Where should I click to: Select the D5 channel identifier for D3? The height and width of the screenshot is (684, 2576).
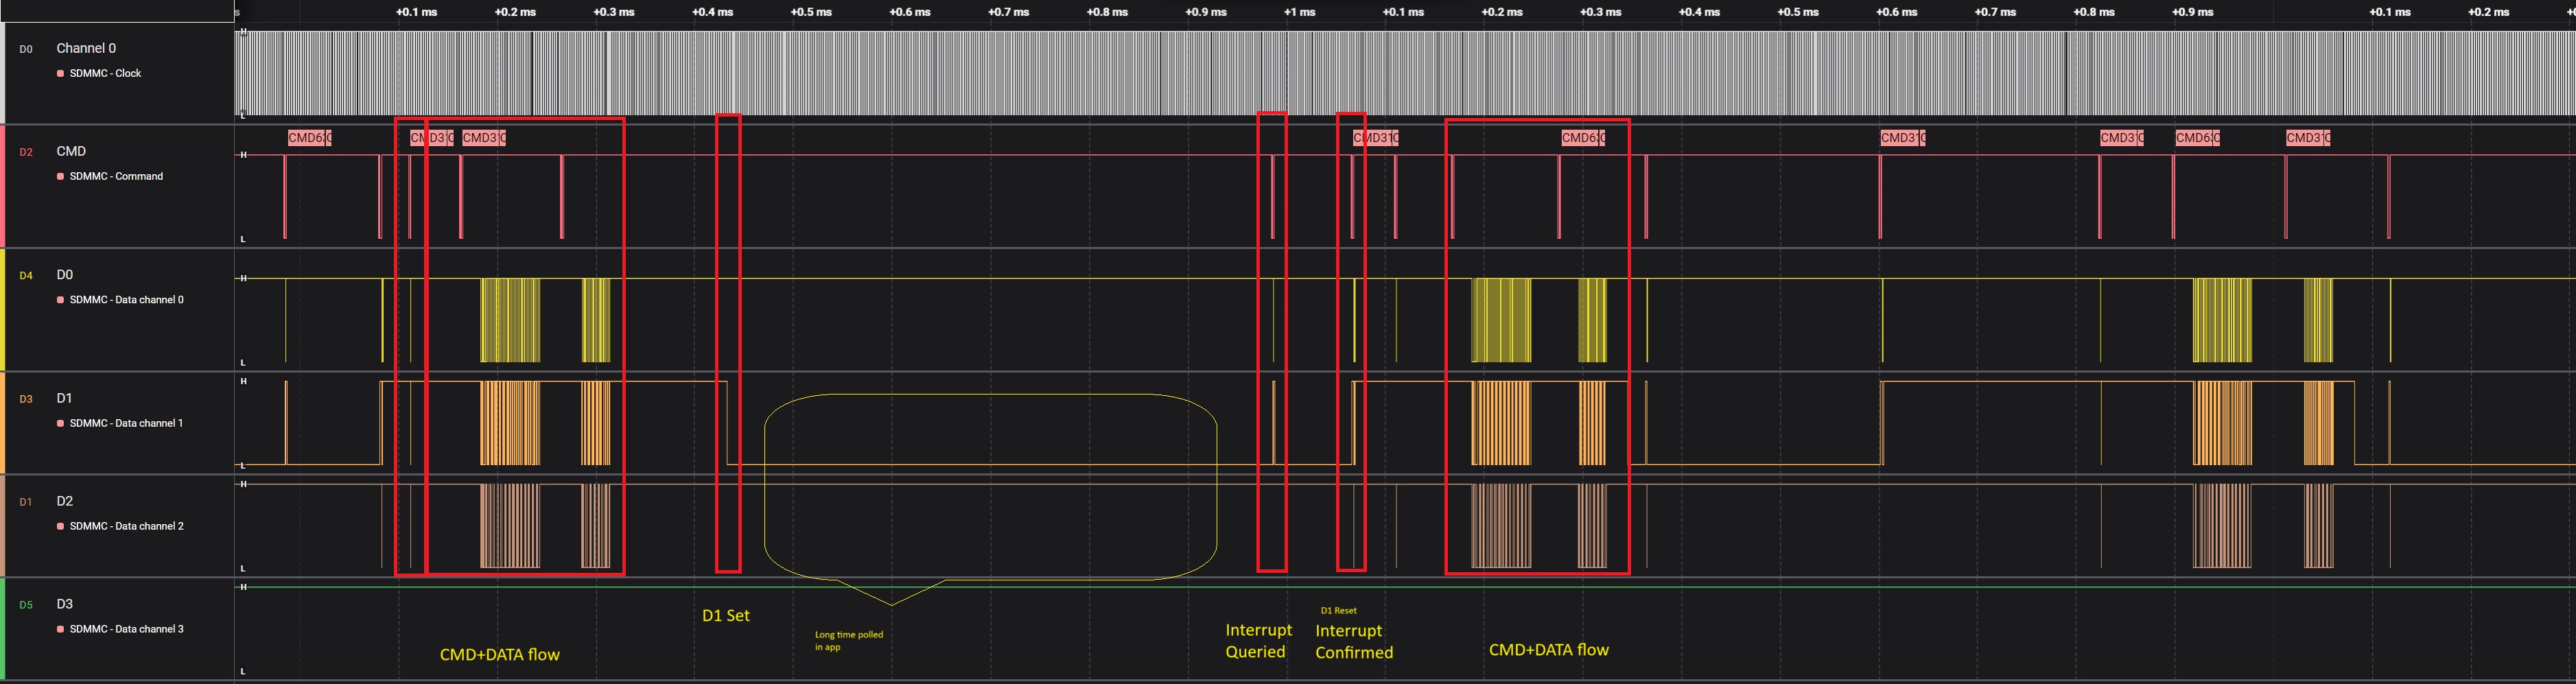[25, 604]
